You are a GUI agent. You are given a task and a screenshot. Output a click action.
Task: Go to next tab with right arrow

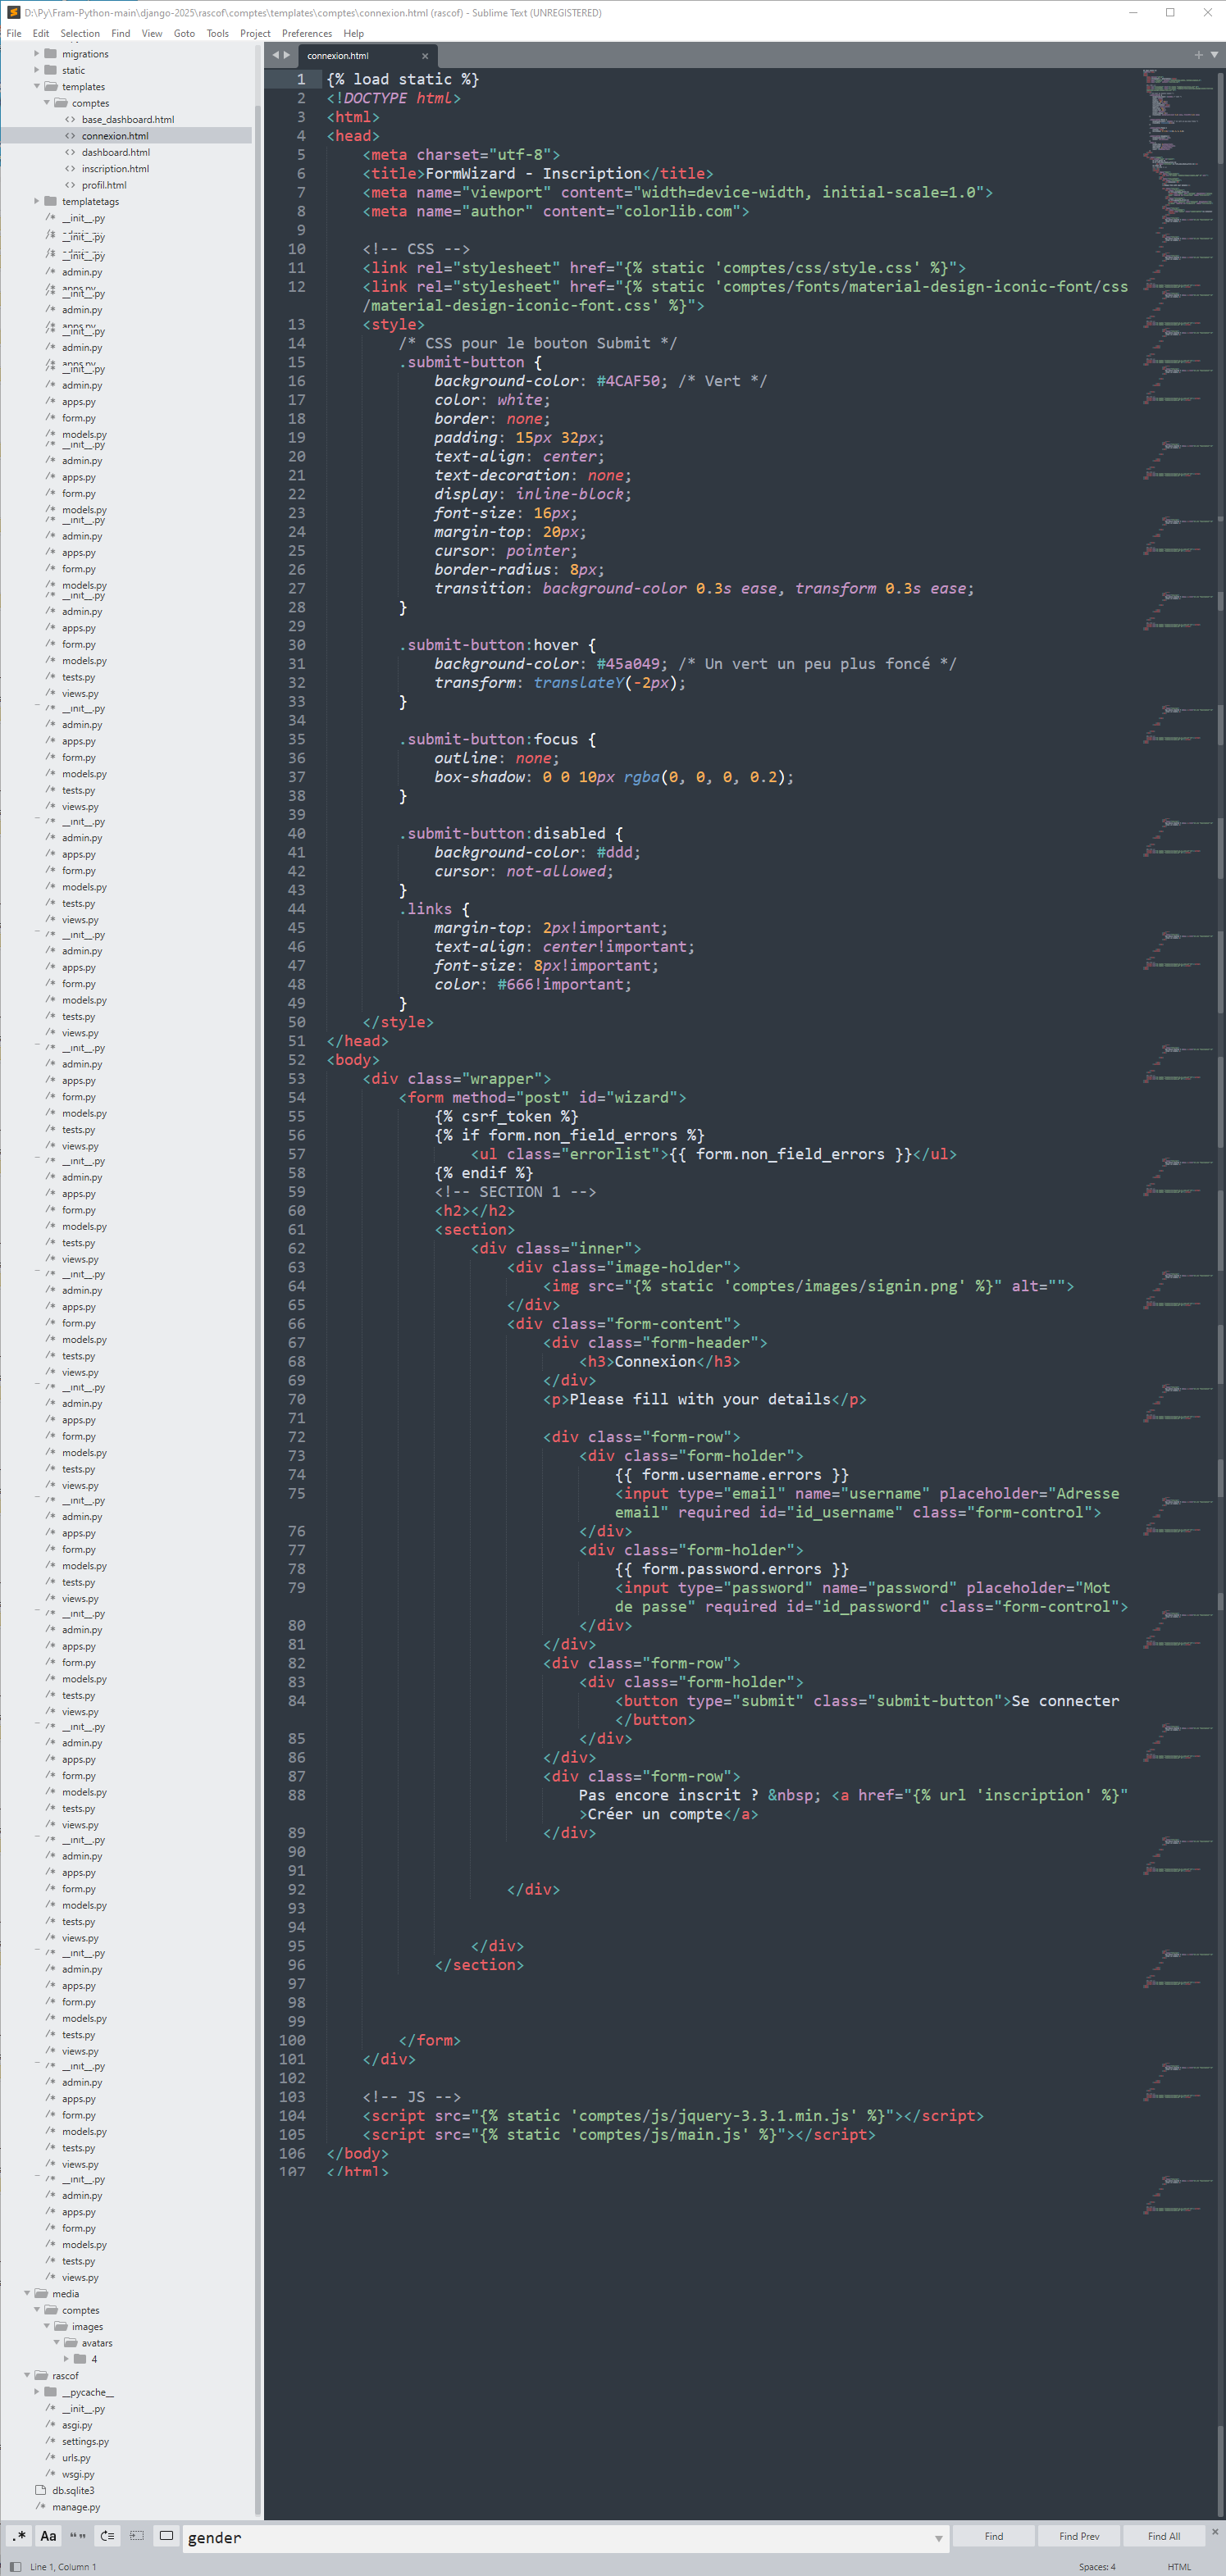coord(287,55)
